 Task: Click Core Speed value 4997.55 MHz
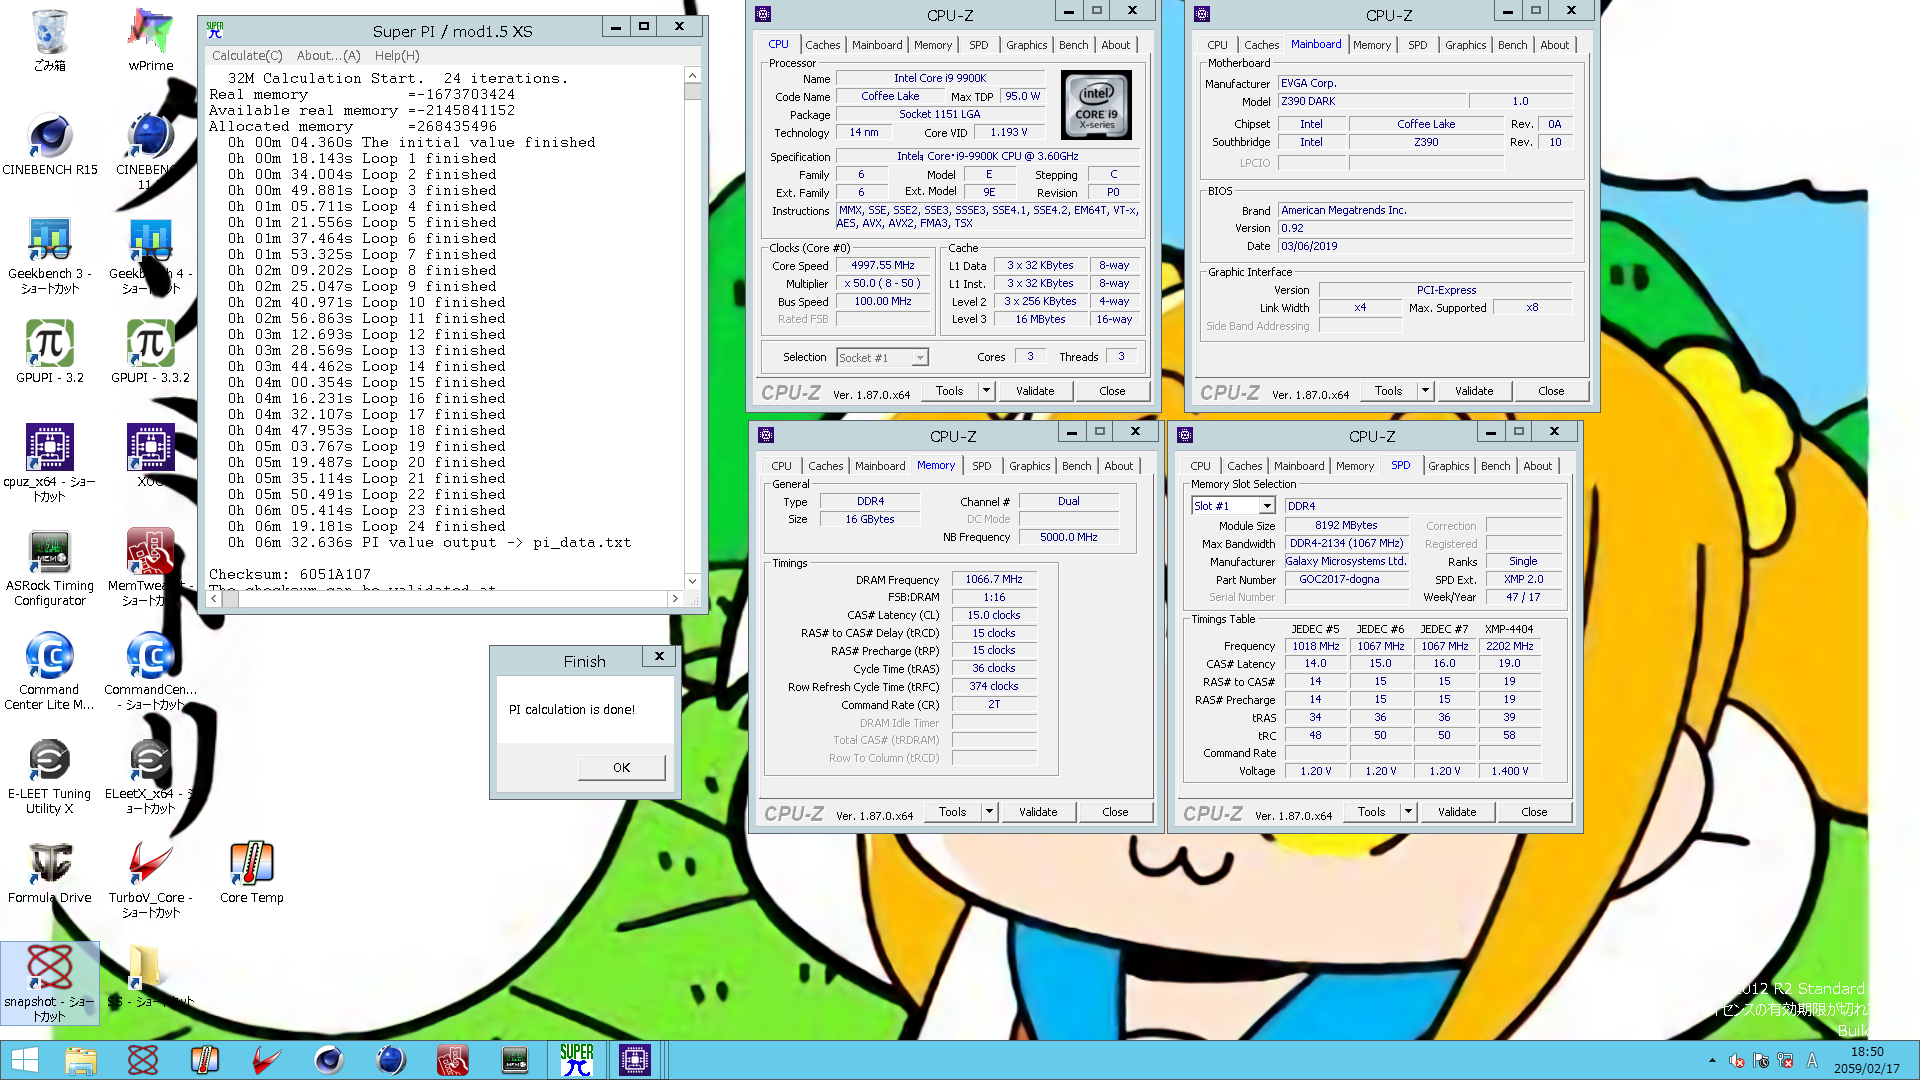[x=883, y=266]
